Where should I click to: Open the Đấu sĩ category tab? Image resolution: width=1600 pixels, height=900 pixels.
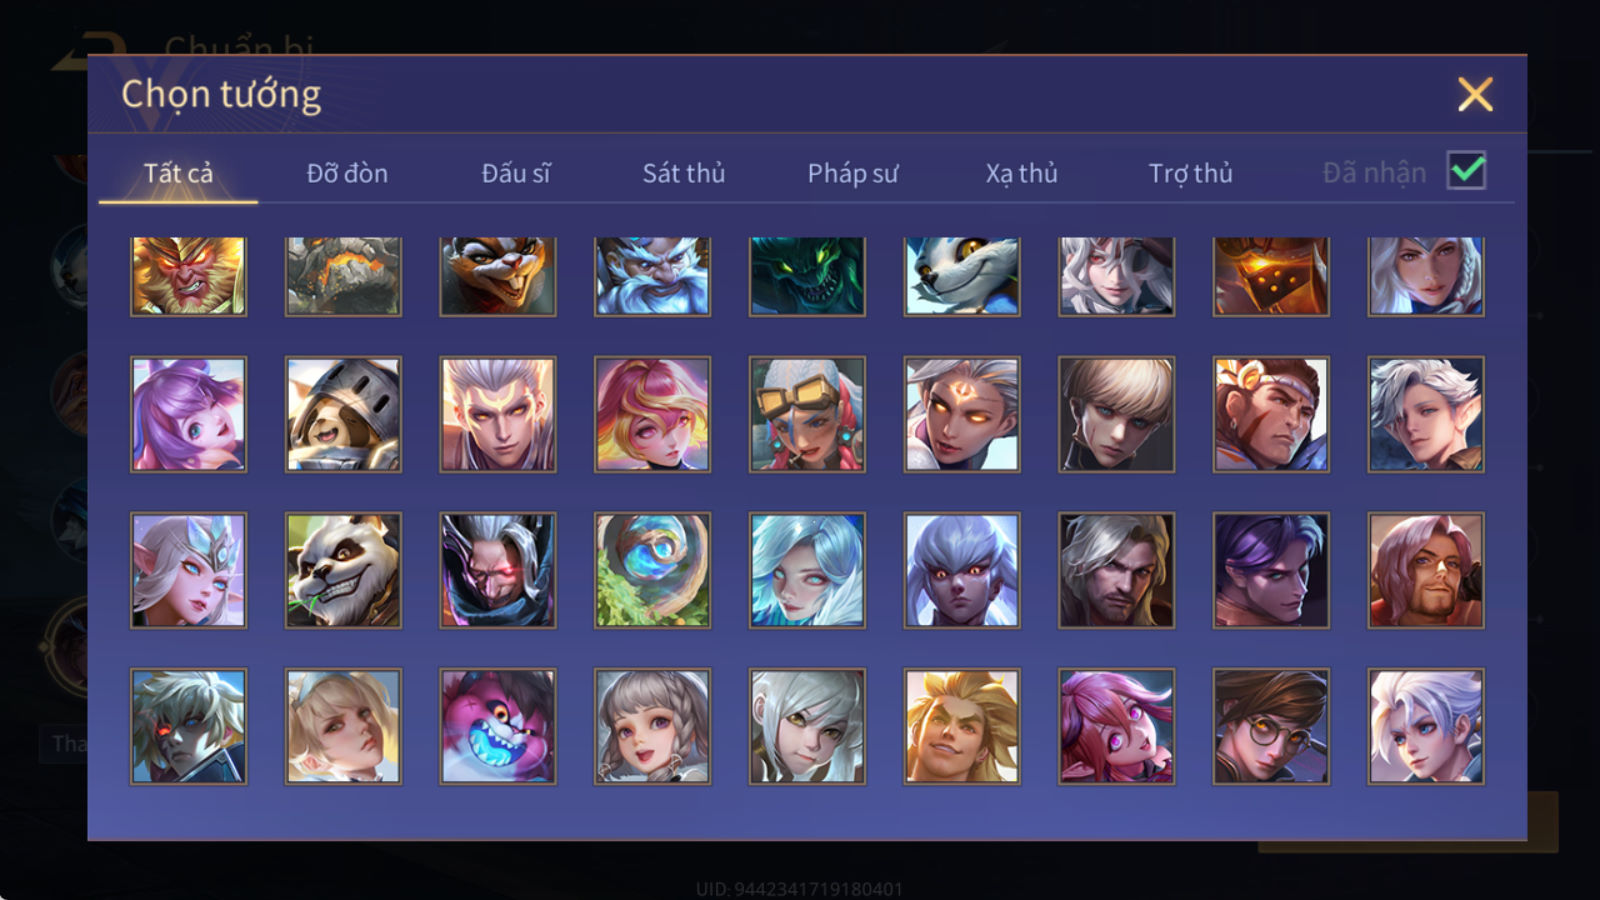[516, 173]
